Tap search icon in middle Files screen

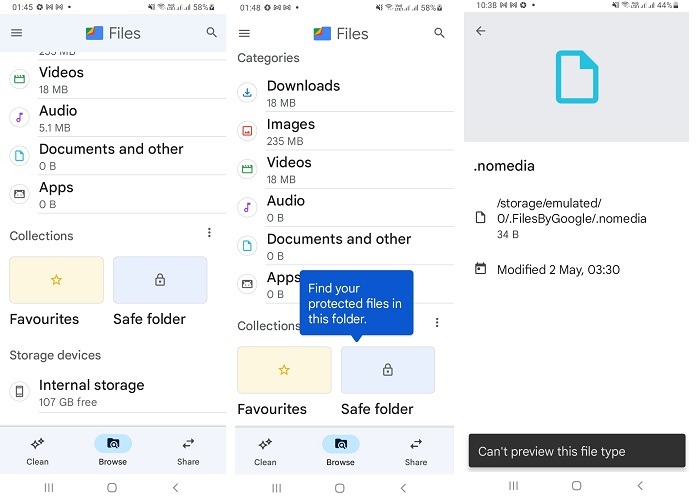tap(439, 33)
